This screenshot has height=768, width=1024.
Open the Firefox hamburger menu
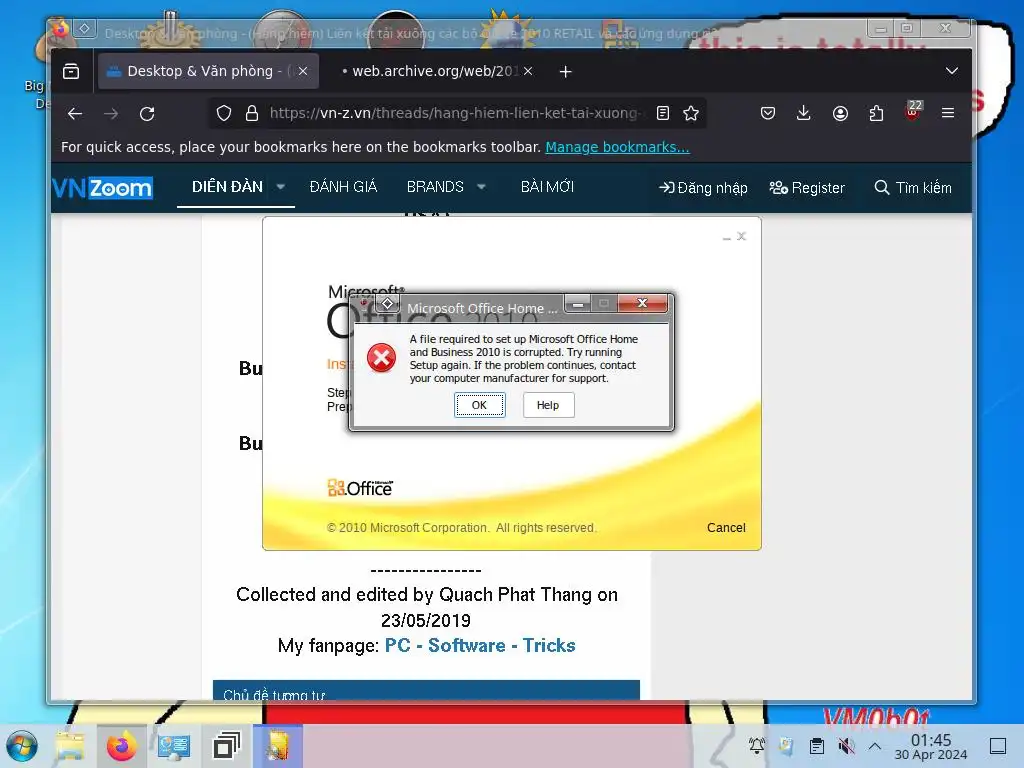(x=948, y=114)
